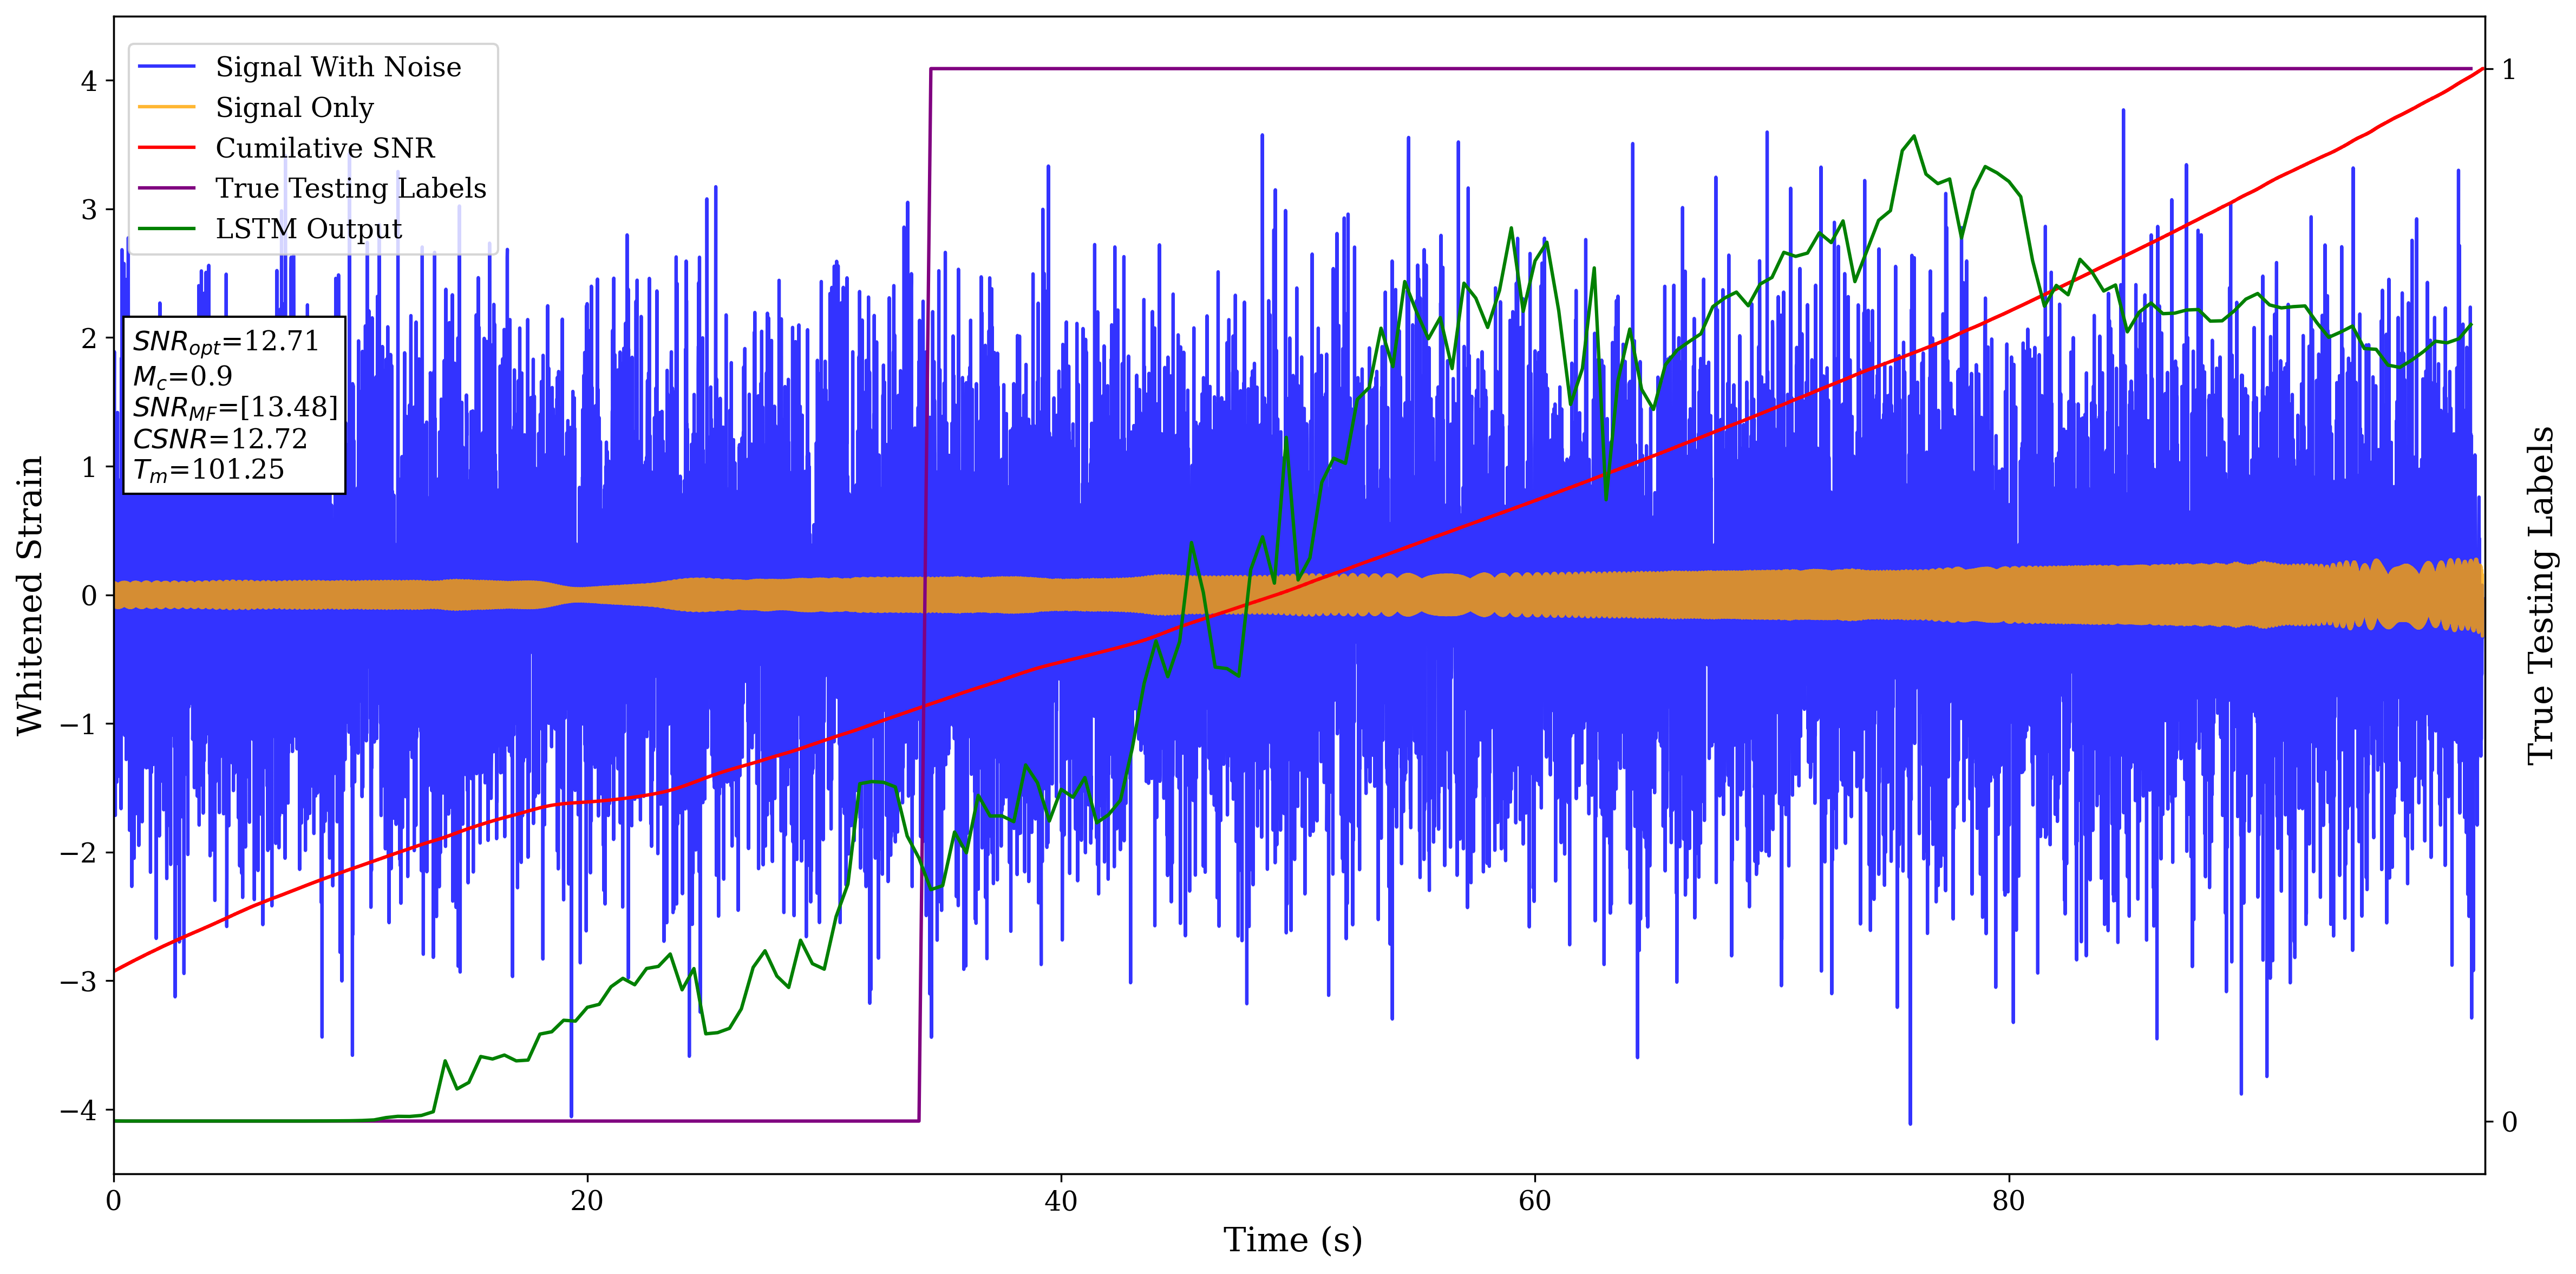Click the 'LSTM Output' legend label
2576x1274 pixels.
[x=308, y=229]
